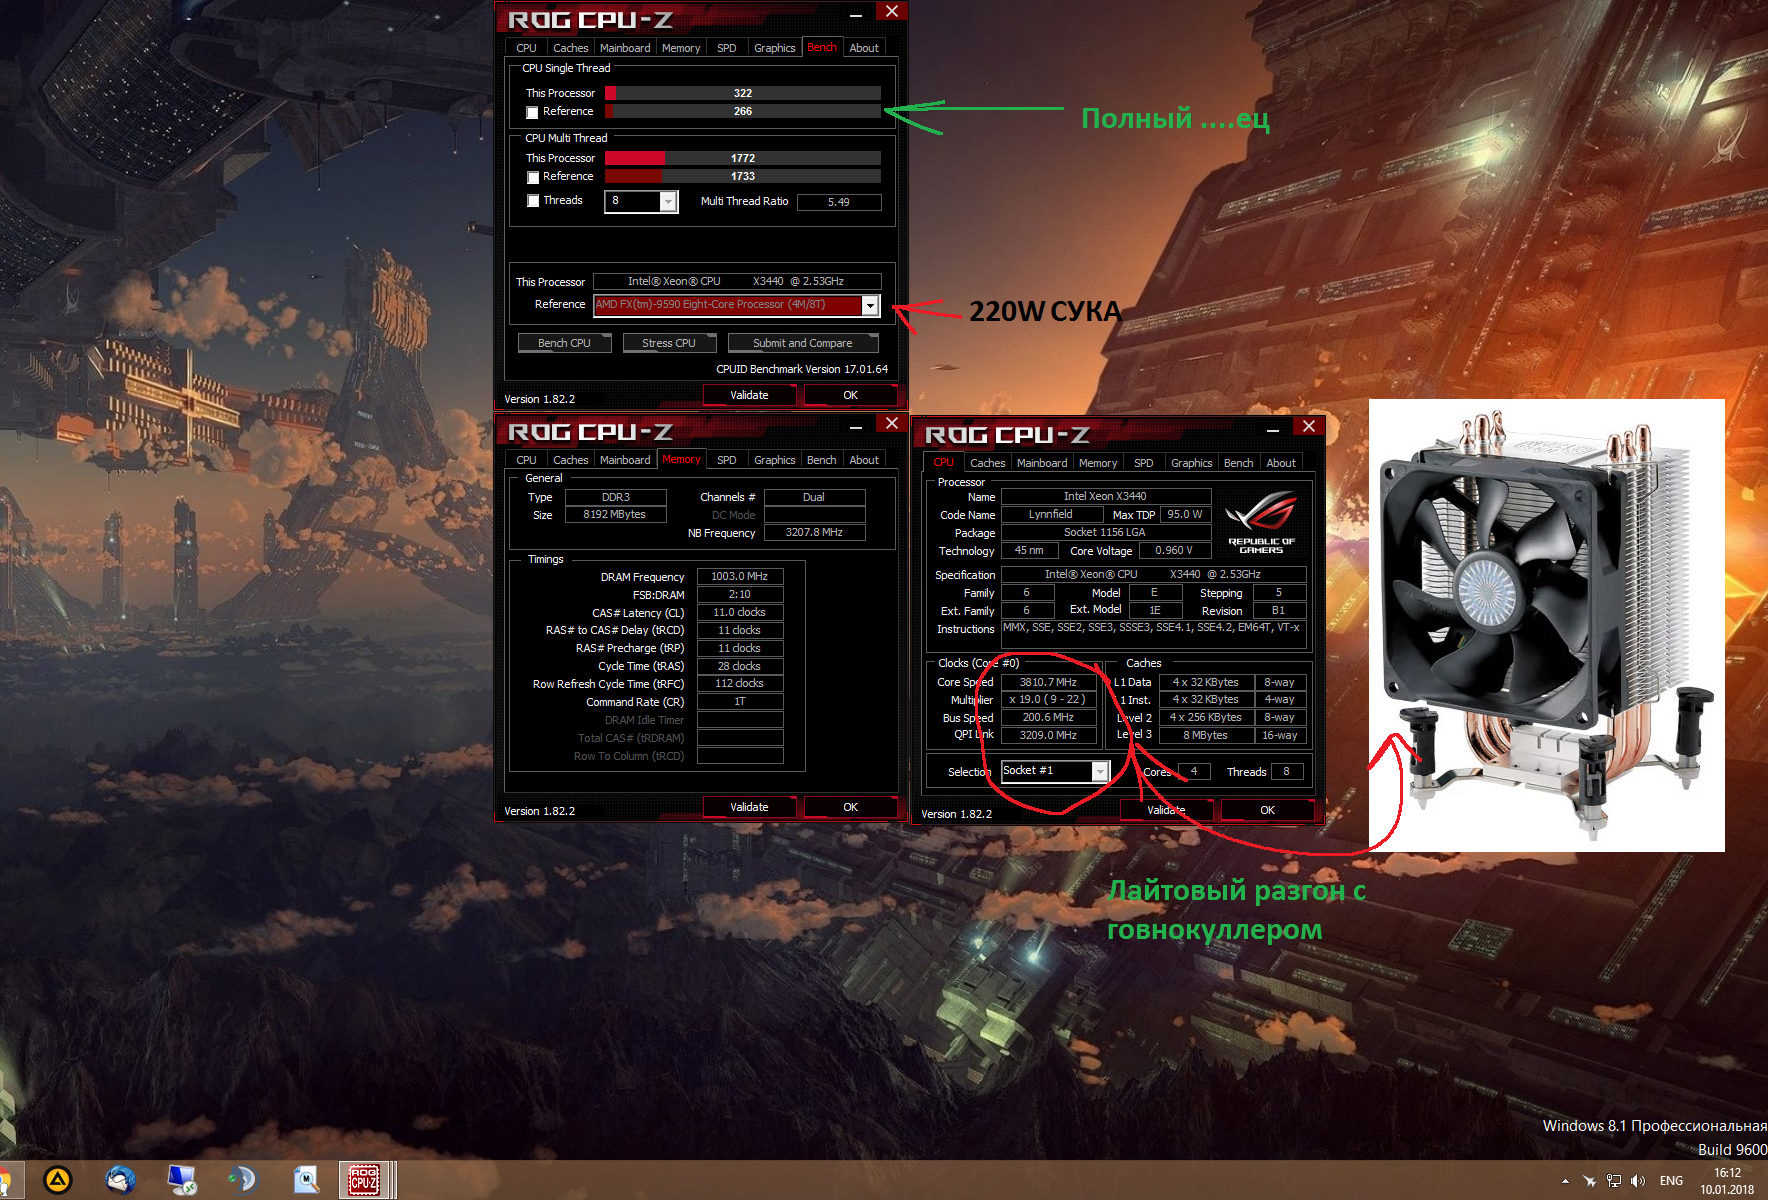The width and height of the screenshot is (1768, 1200).
Task: Click OK in the Memory window
Action: (x=850, y=807)
